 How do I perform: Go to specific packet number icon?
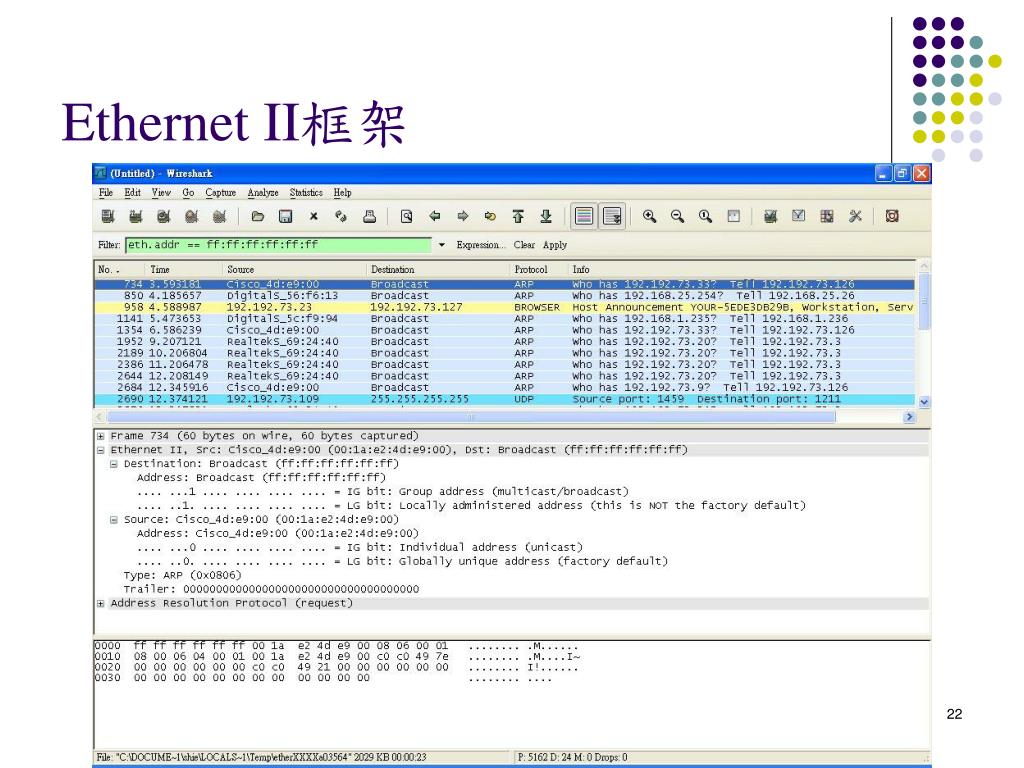490,216
